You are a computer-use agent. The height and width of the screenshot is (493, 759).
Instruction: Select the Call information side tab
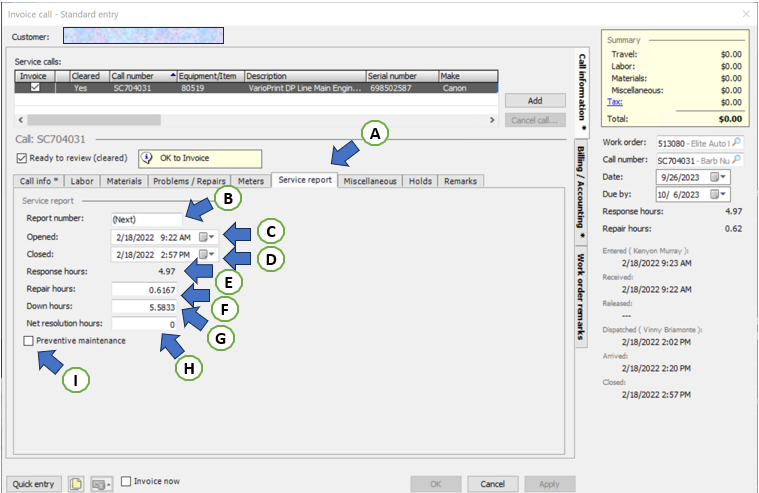pos(582,92)
